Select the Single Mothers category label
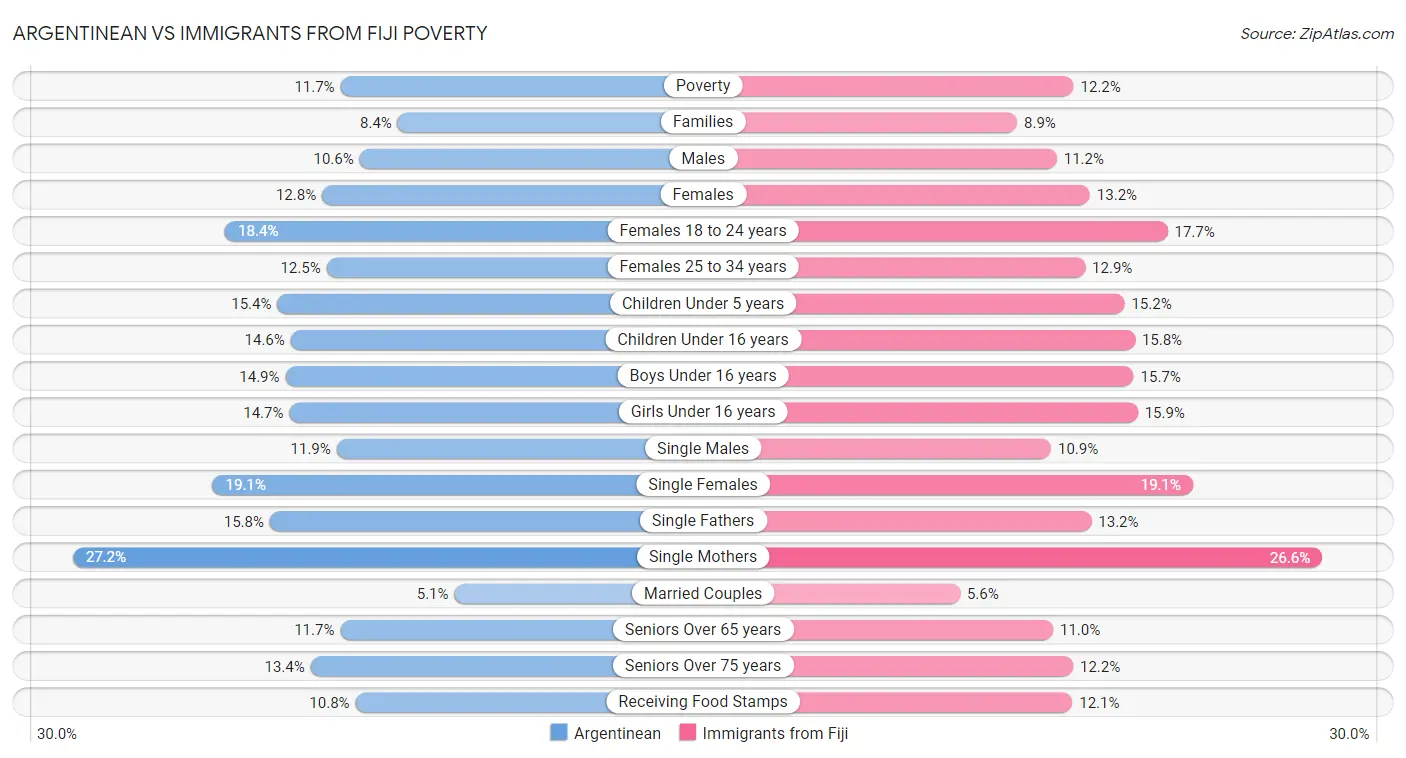The height and width of the screenshot is (758, 1406). (703, 557)
